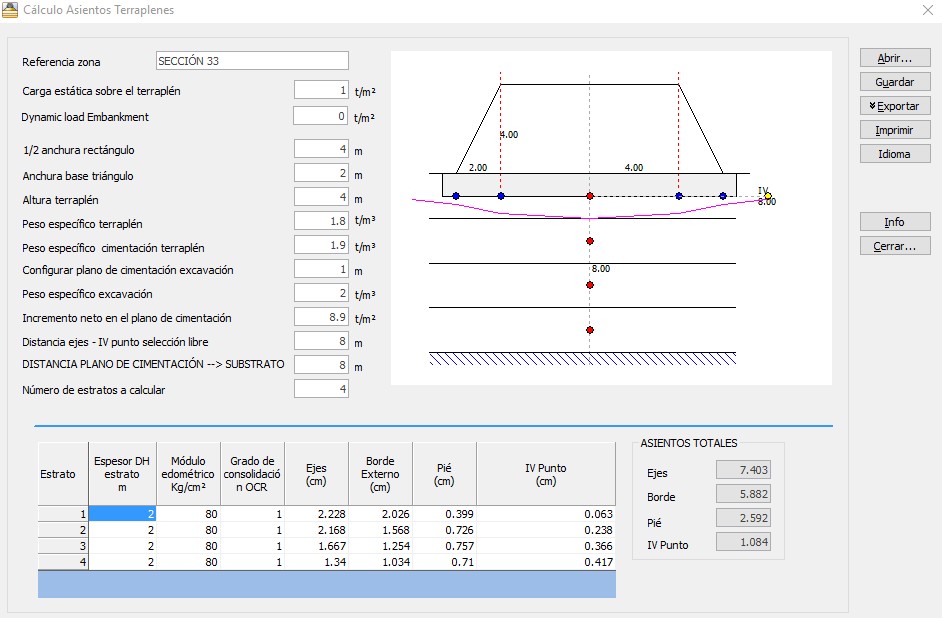
Task: Select row header for estrato 2
Action: (63, 530)
